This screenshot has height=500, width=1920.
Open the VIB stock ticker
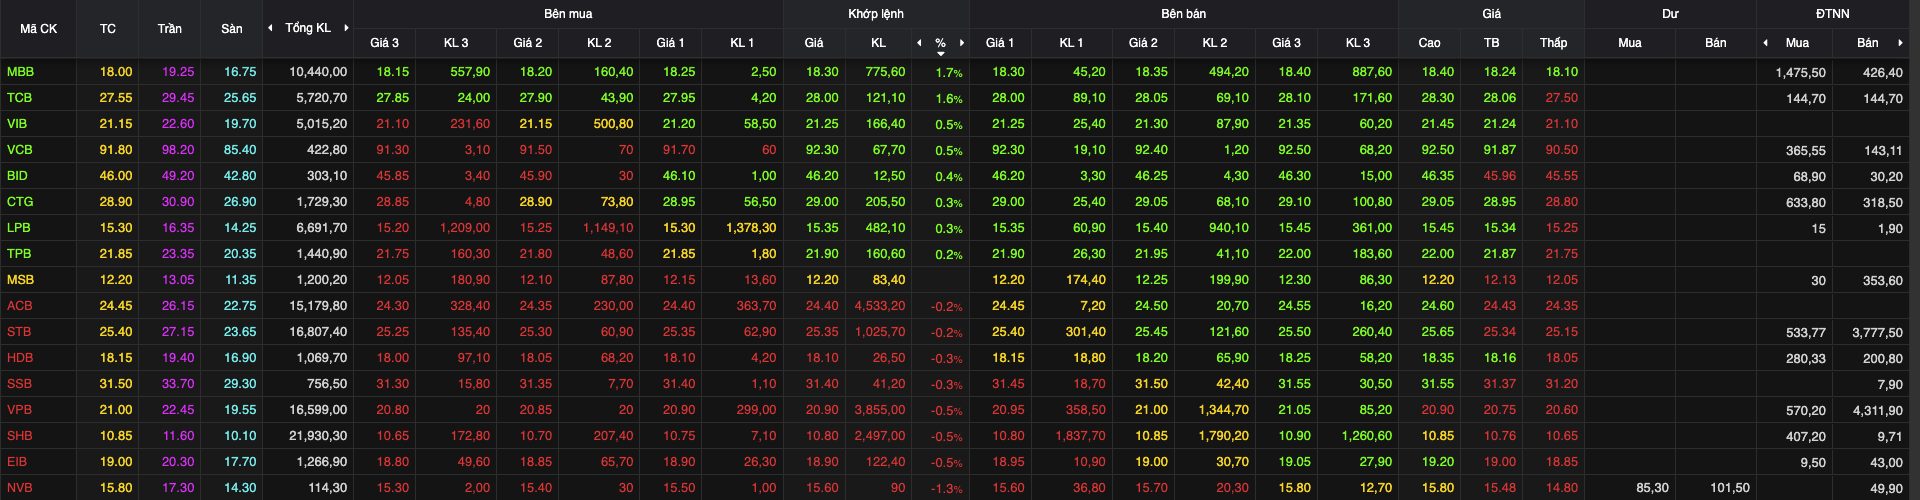point(17,124)
